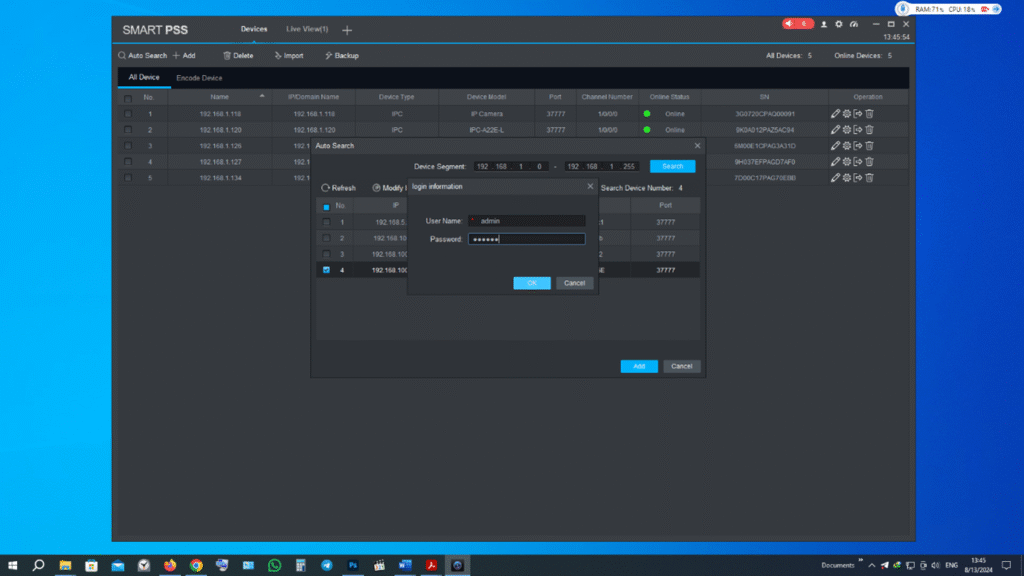Open the Windows notification center
Viewport: 1024px width, 576px height.
(x=1006, y=565)
